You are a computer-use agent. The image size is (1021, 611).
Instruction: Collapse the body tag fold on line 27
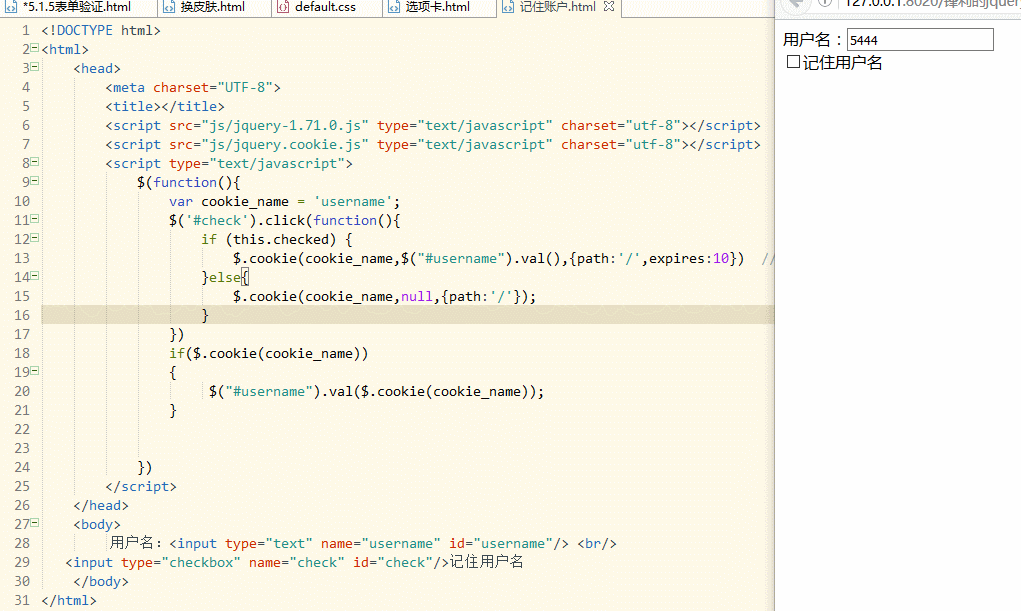pos(35,522)
